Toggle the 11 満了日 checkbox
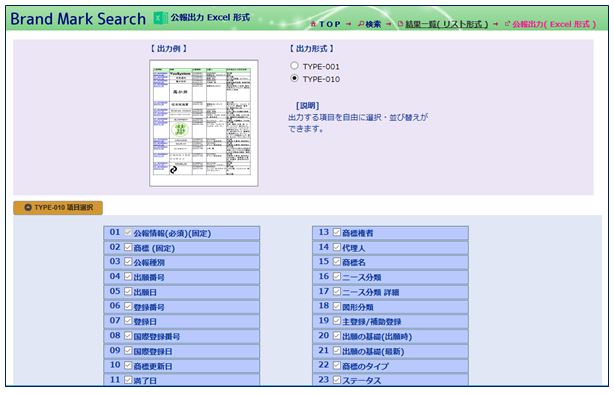Image resolution: width=614 pixels, height=394 pixels. (x=128, y=380)
